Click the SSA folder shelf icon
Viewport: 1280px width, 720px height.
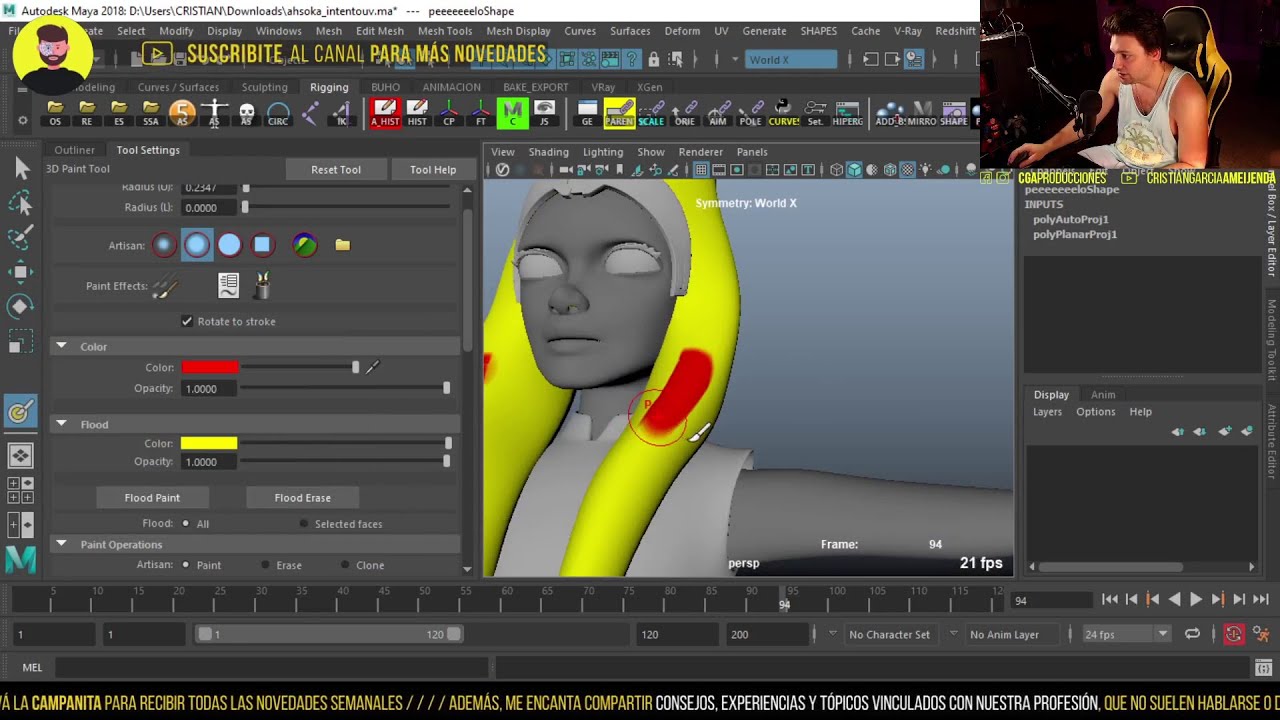tap(151, 113)
